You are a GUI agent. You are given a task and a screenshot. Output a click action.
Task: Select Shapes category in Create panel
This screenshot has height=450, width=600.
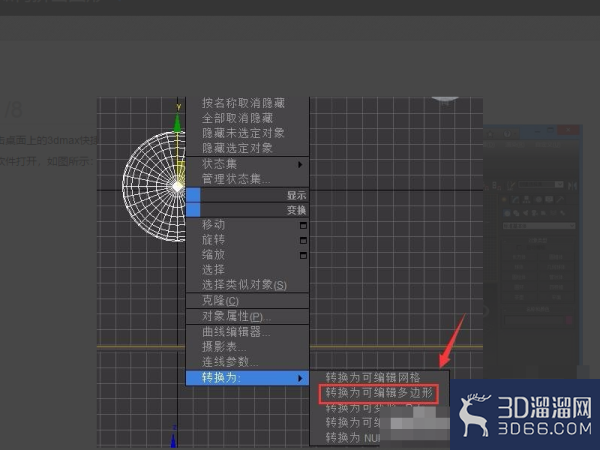516,213
